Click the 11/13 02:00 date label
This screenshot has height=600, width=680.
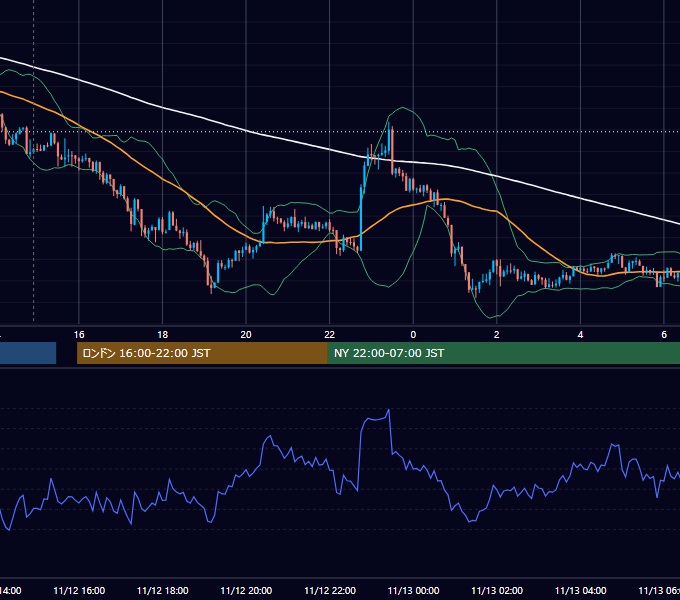click(x=497, y=590)
